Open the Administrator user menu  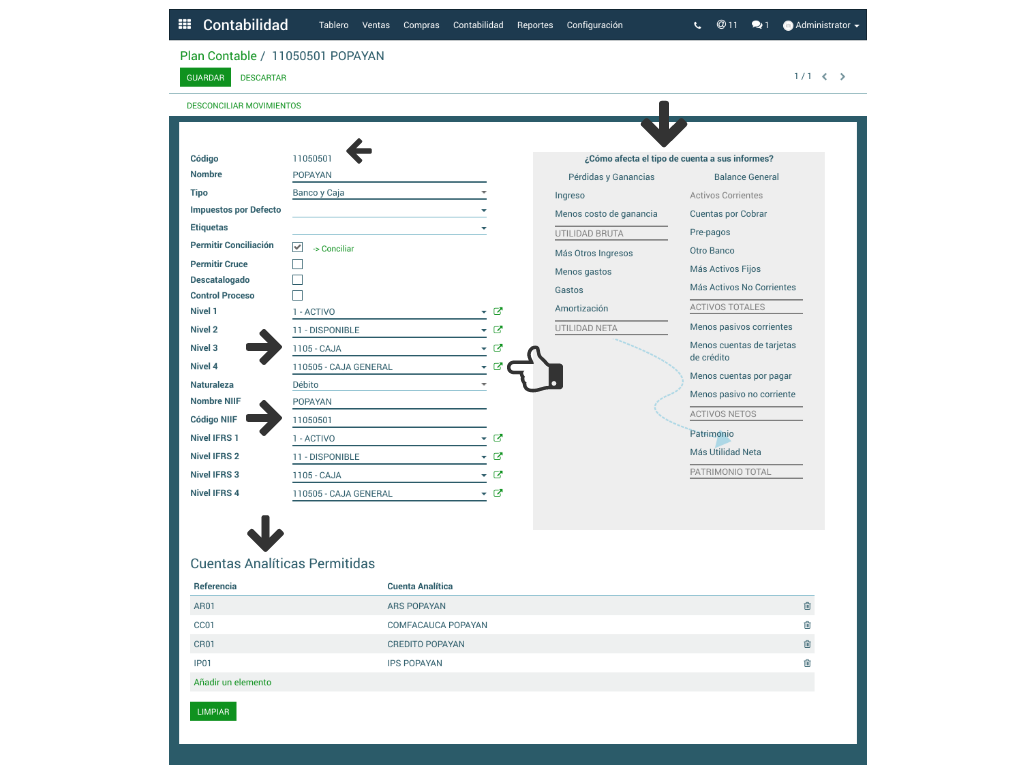pyautogui.click(x=821, y=25)
